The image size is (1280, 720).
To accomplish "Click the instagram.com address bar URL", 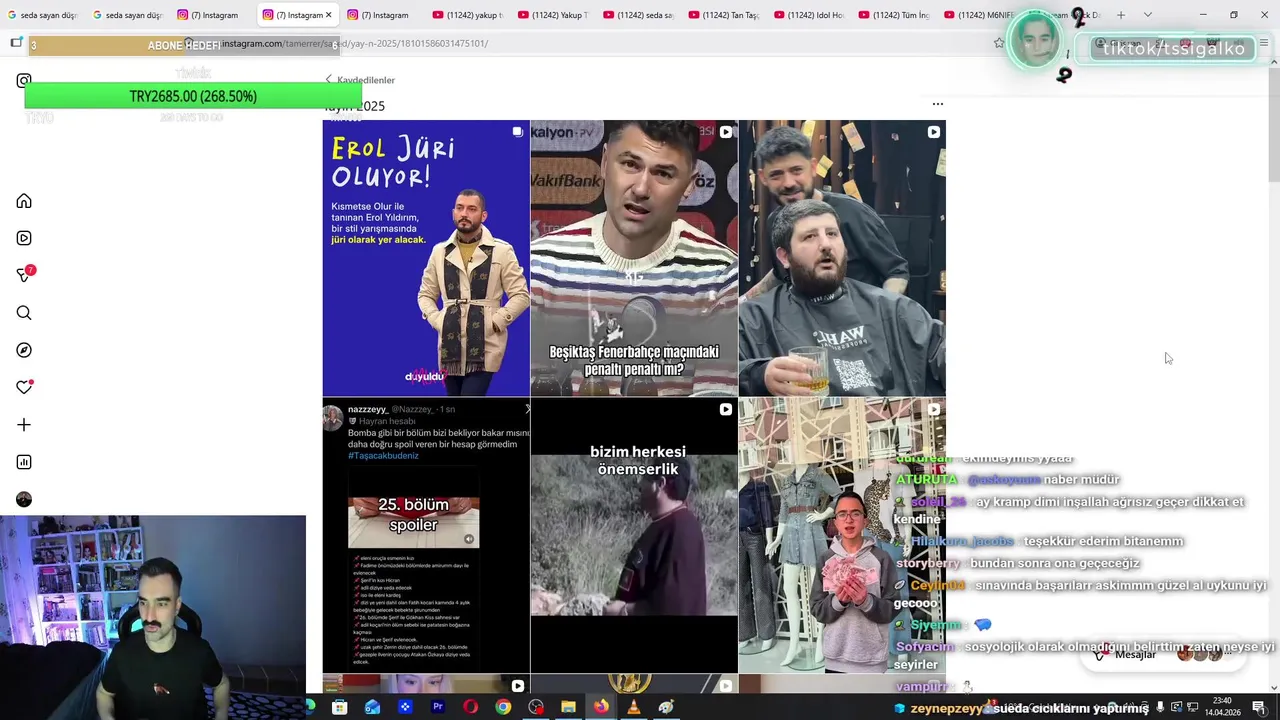I will [x=354, y=43].
